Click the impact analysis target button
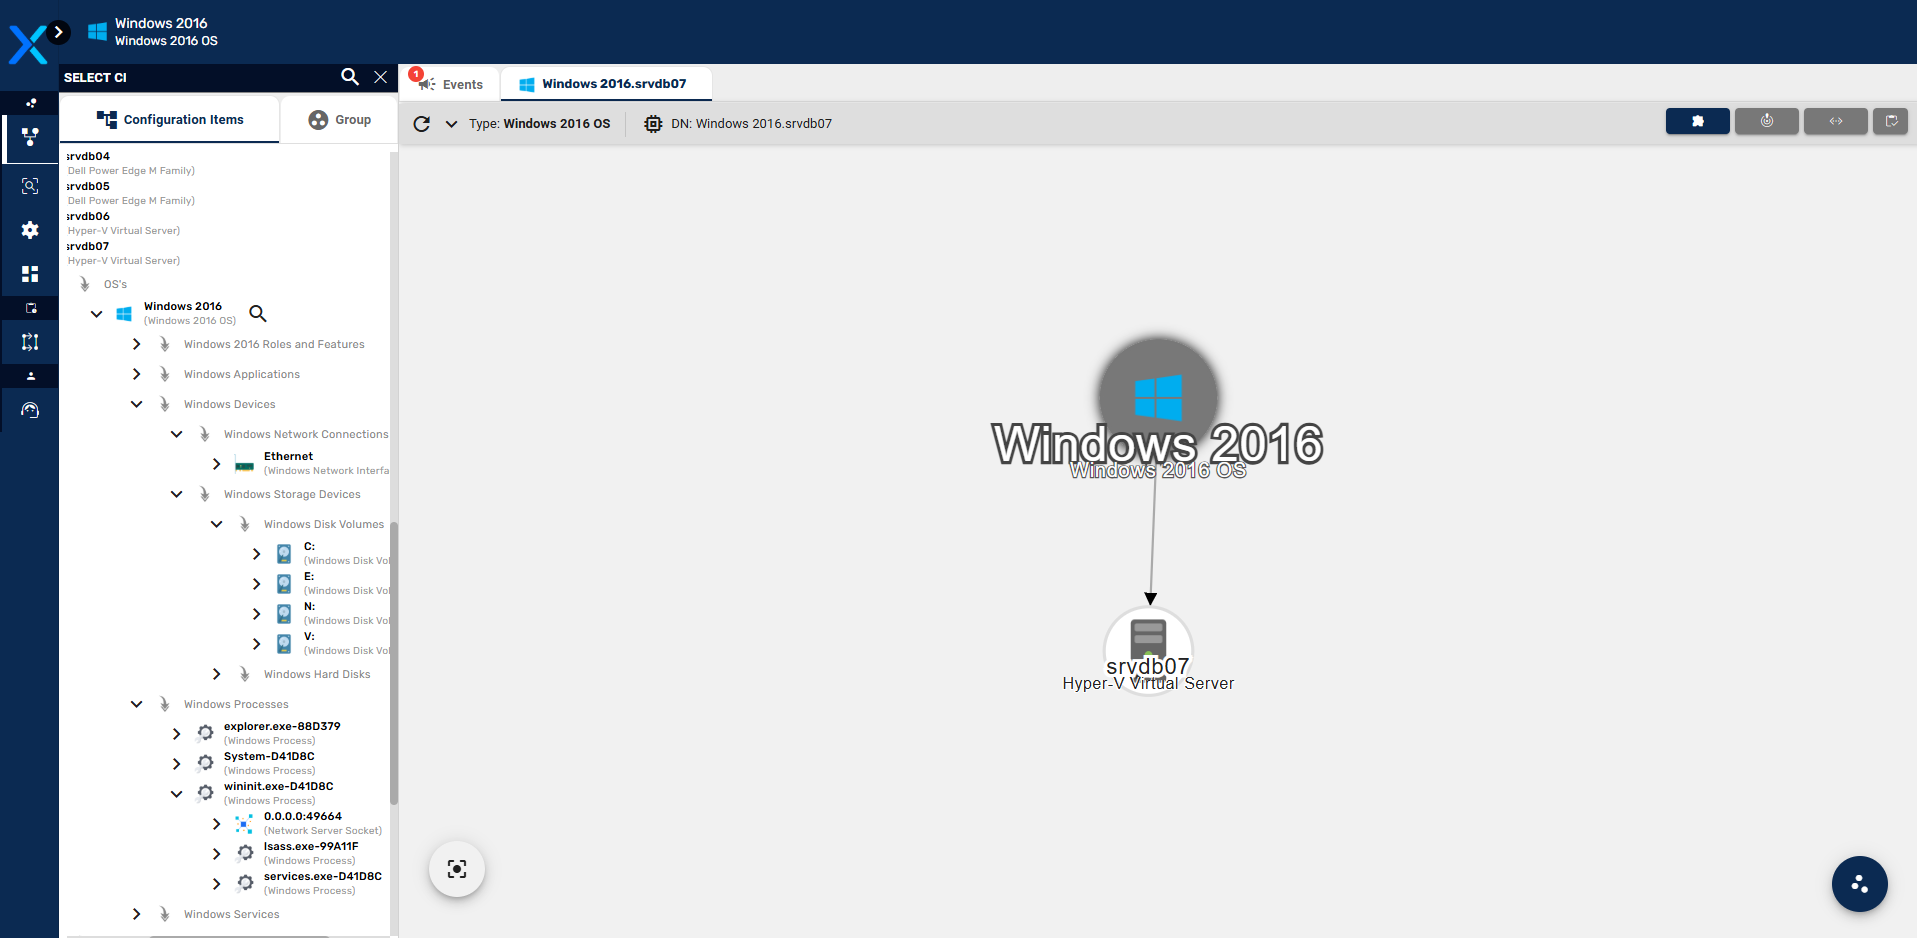The height and width of the screenshot is (938, 1917). 1766,121
